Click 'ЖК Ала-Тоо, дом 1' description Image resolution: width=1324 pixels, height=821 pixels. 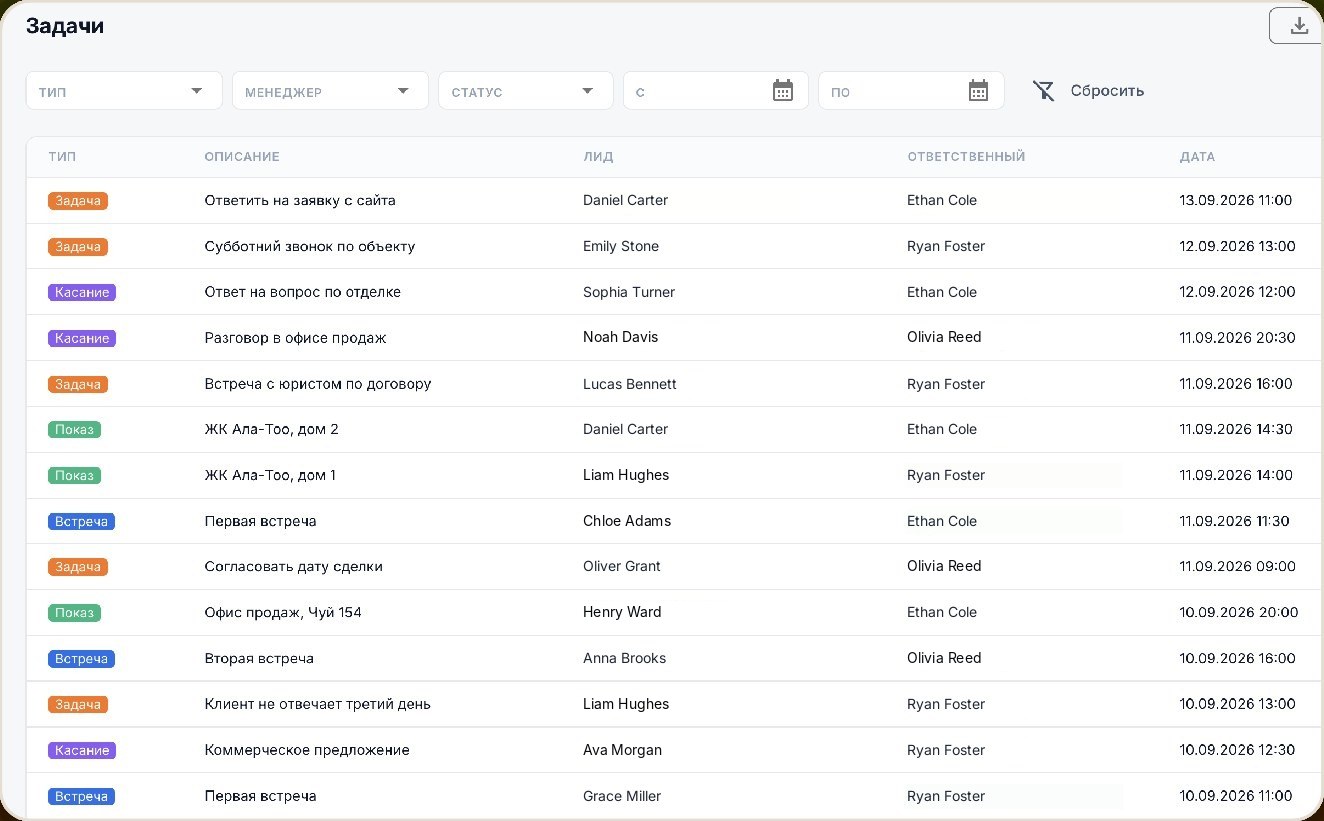tap(270, 475)
